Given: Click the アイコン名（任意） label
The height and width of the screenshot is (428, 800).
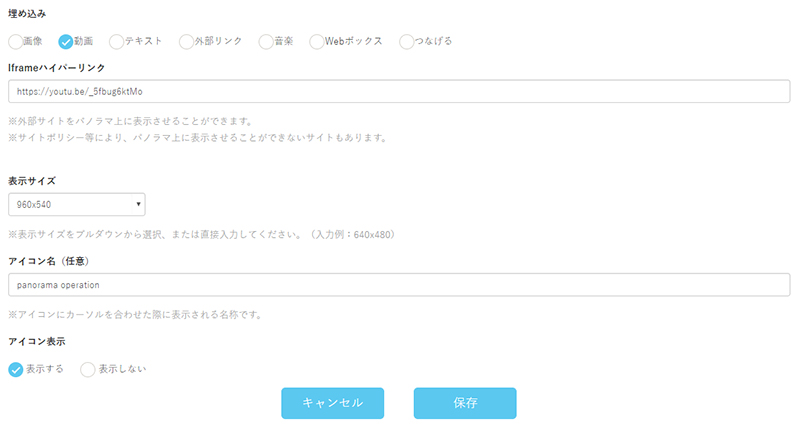Looking at the screenshot, I should point(49,260).
